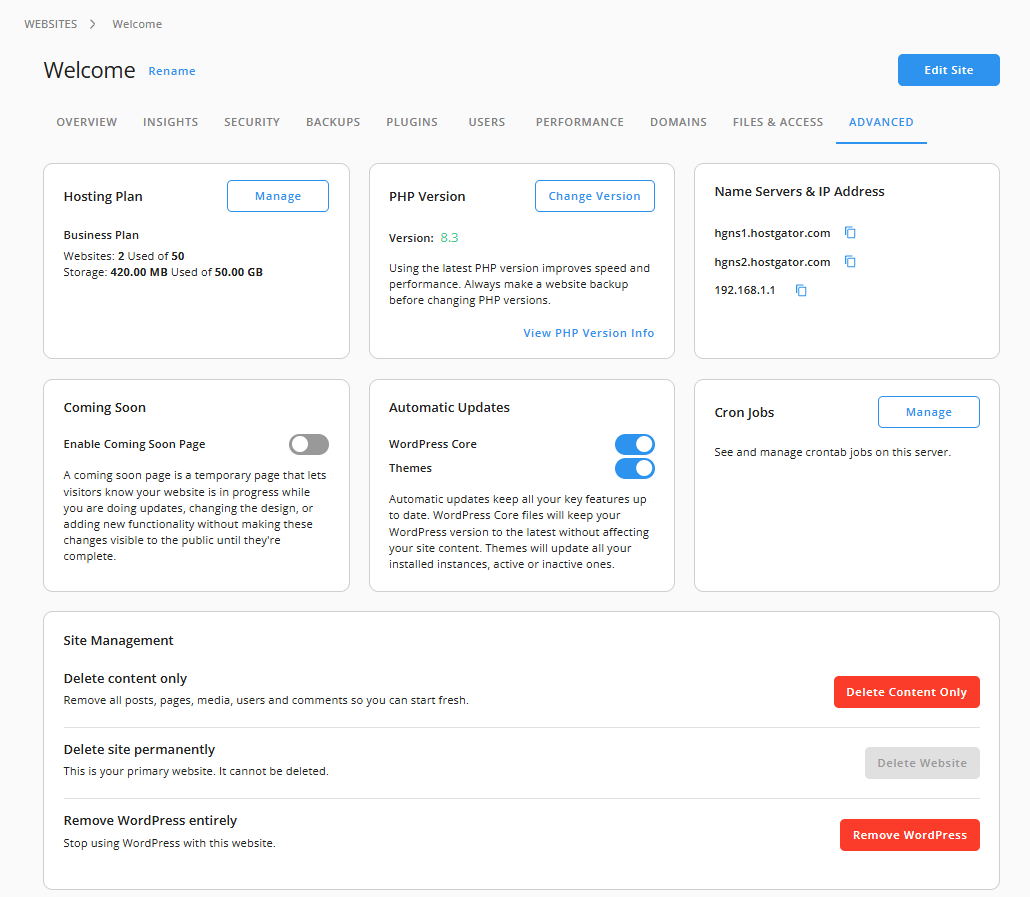
Task: Open the Backups tab
Action: (333, 122)
